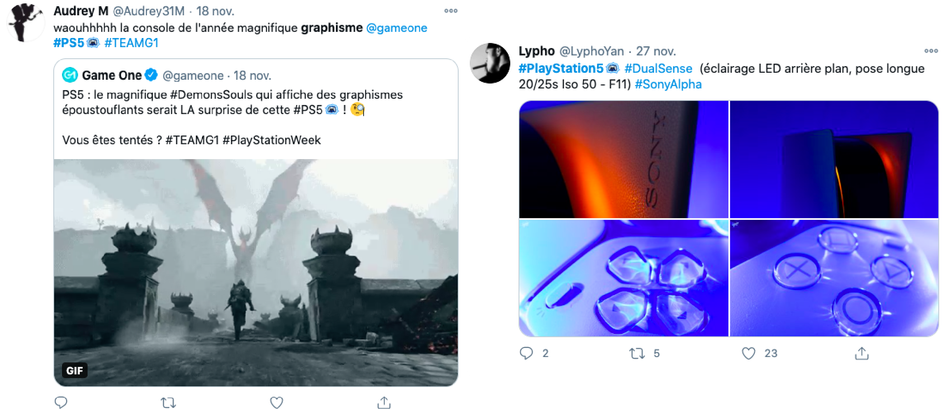Image resolution: width=947 pixels, height=412 pixels.
Task: Retweet Audrey M's PS5 tweet
Action: pyautogui.click(x=169, y=402)
